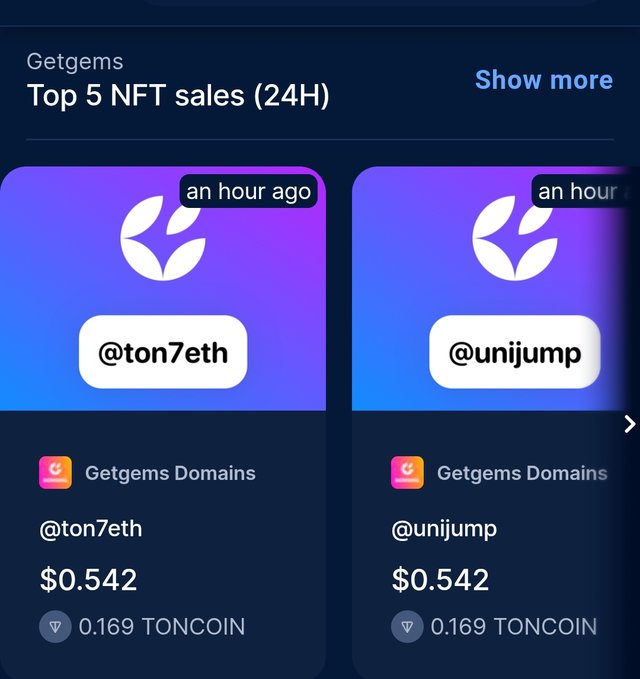Select the @ton7eth name text below image
The image size is (640, 679).
click(x=91, y=529)
